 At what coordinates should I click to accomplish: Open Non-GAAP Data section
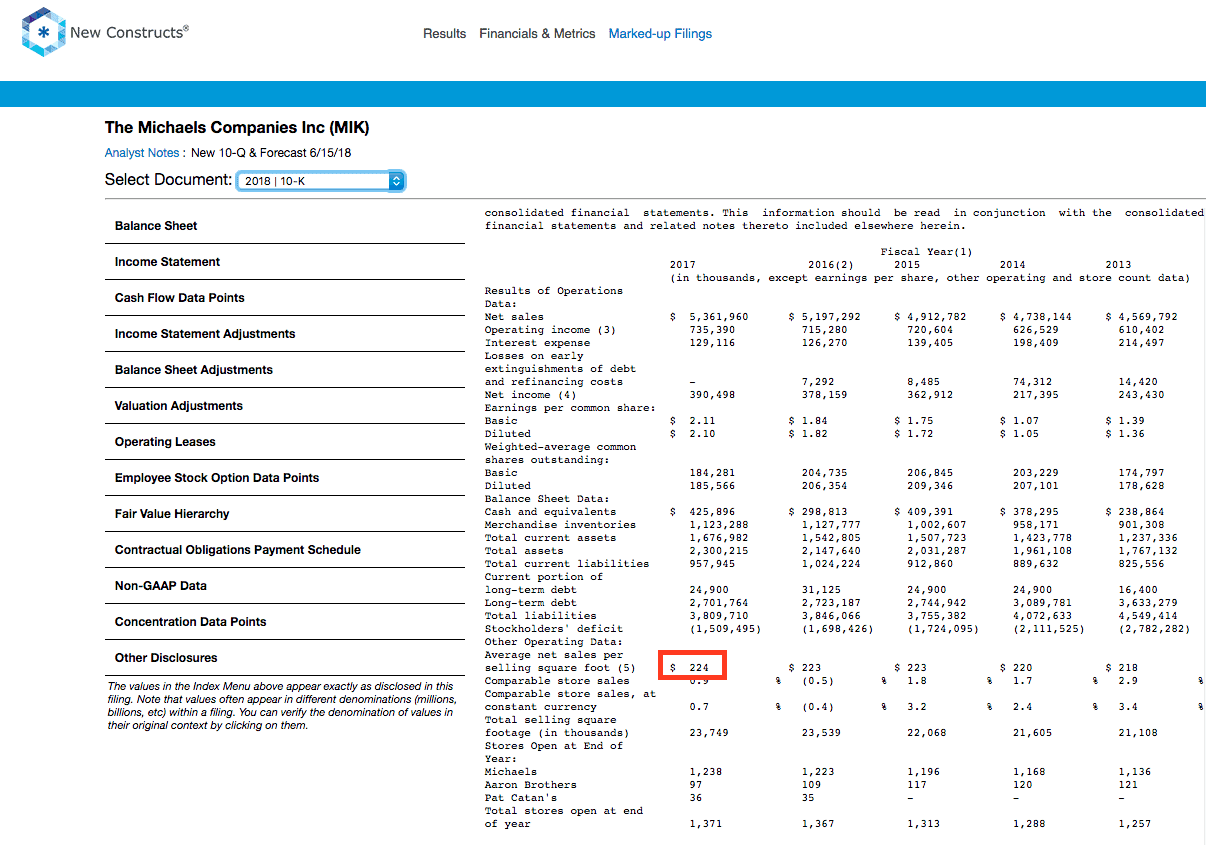[x=285, y=586]
